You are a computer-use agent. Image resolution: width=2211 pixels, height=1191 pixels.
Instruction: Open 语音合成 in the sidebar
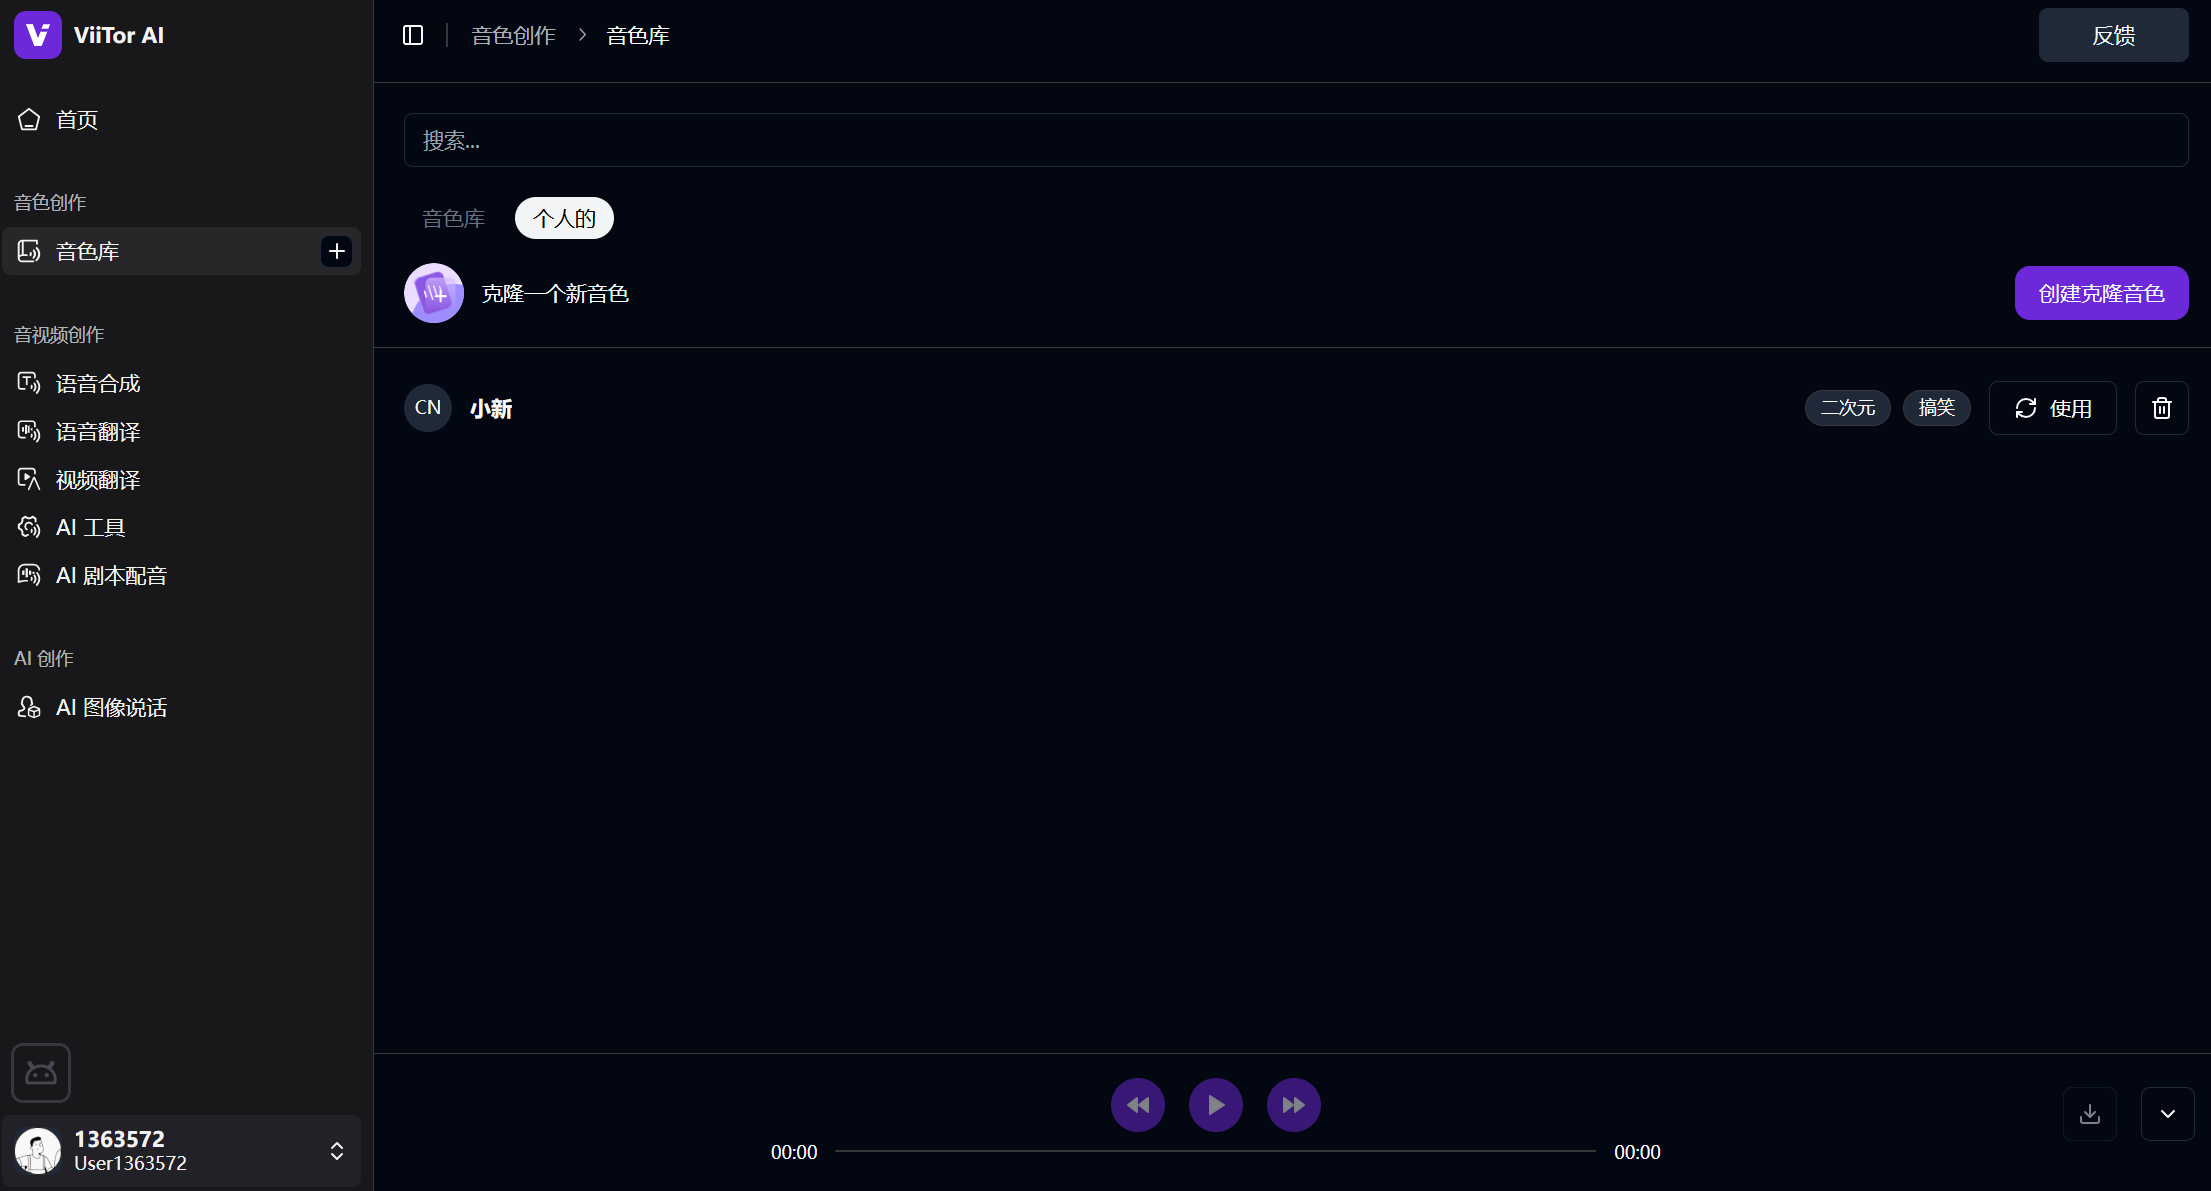tap(97, 384)
